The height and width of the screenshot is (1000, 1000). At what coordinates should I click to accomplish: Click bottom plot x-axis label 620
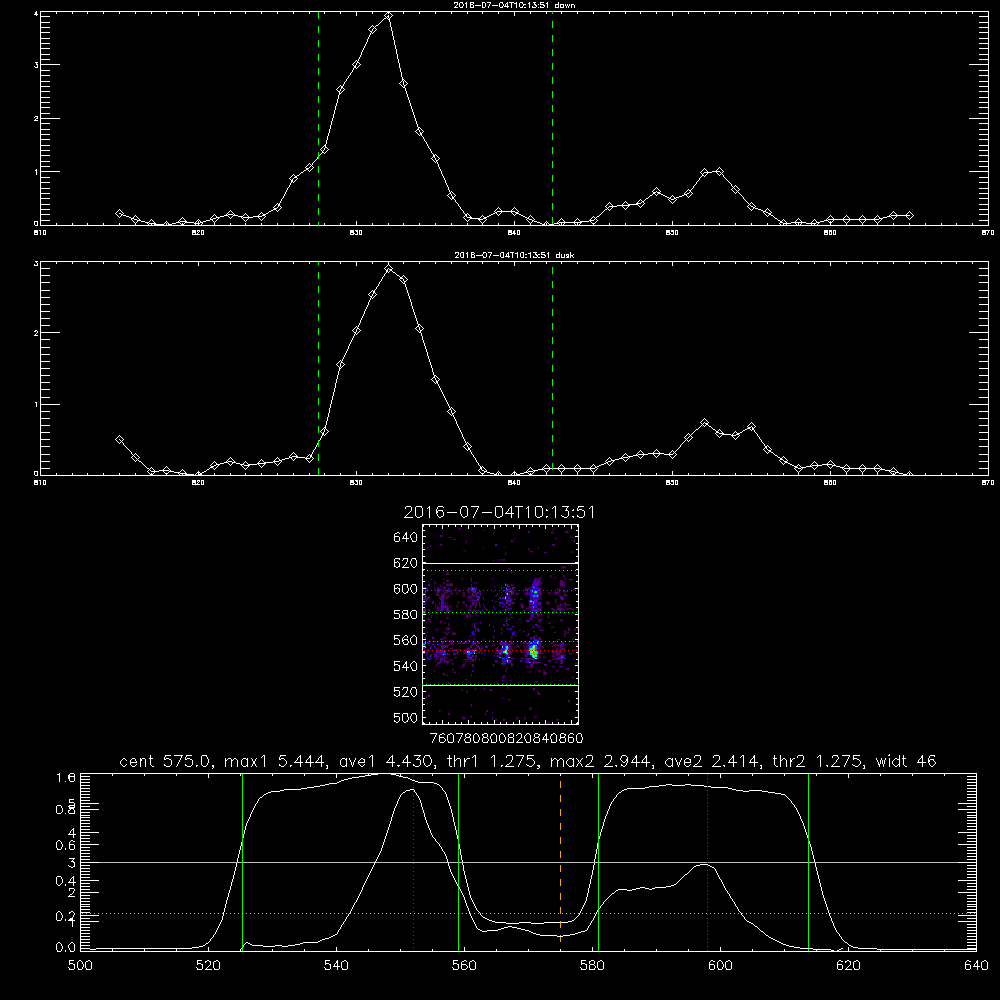click(x=848, y=966)
